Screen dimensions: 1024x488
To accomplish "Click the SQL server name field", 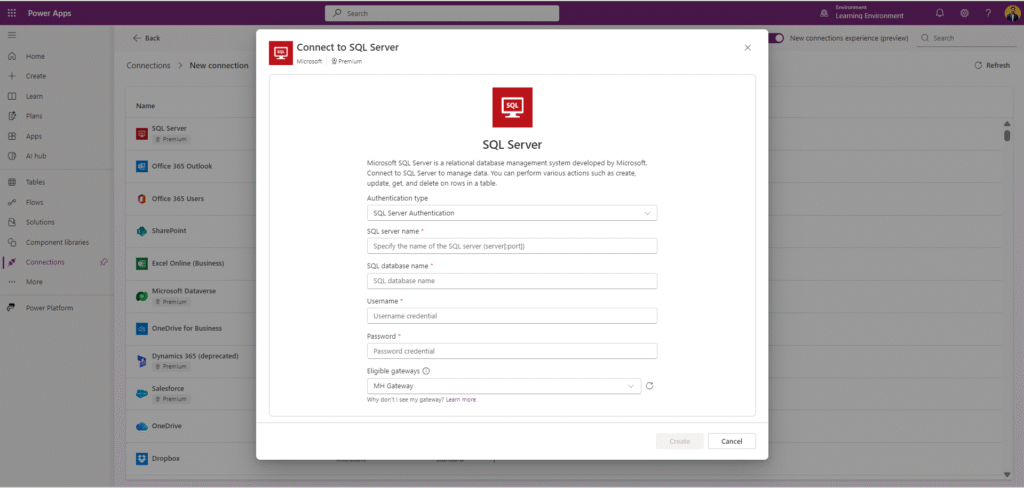I will click(x=512, y=246).
